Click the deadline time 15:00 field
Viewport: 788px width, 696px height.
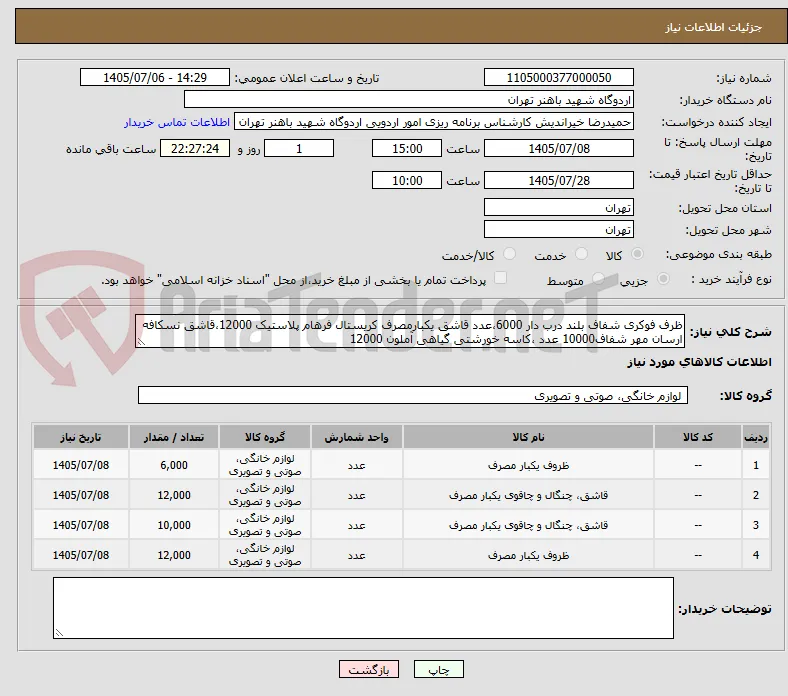click(x=407, y=148)
